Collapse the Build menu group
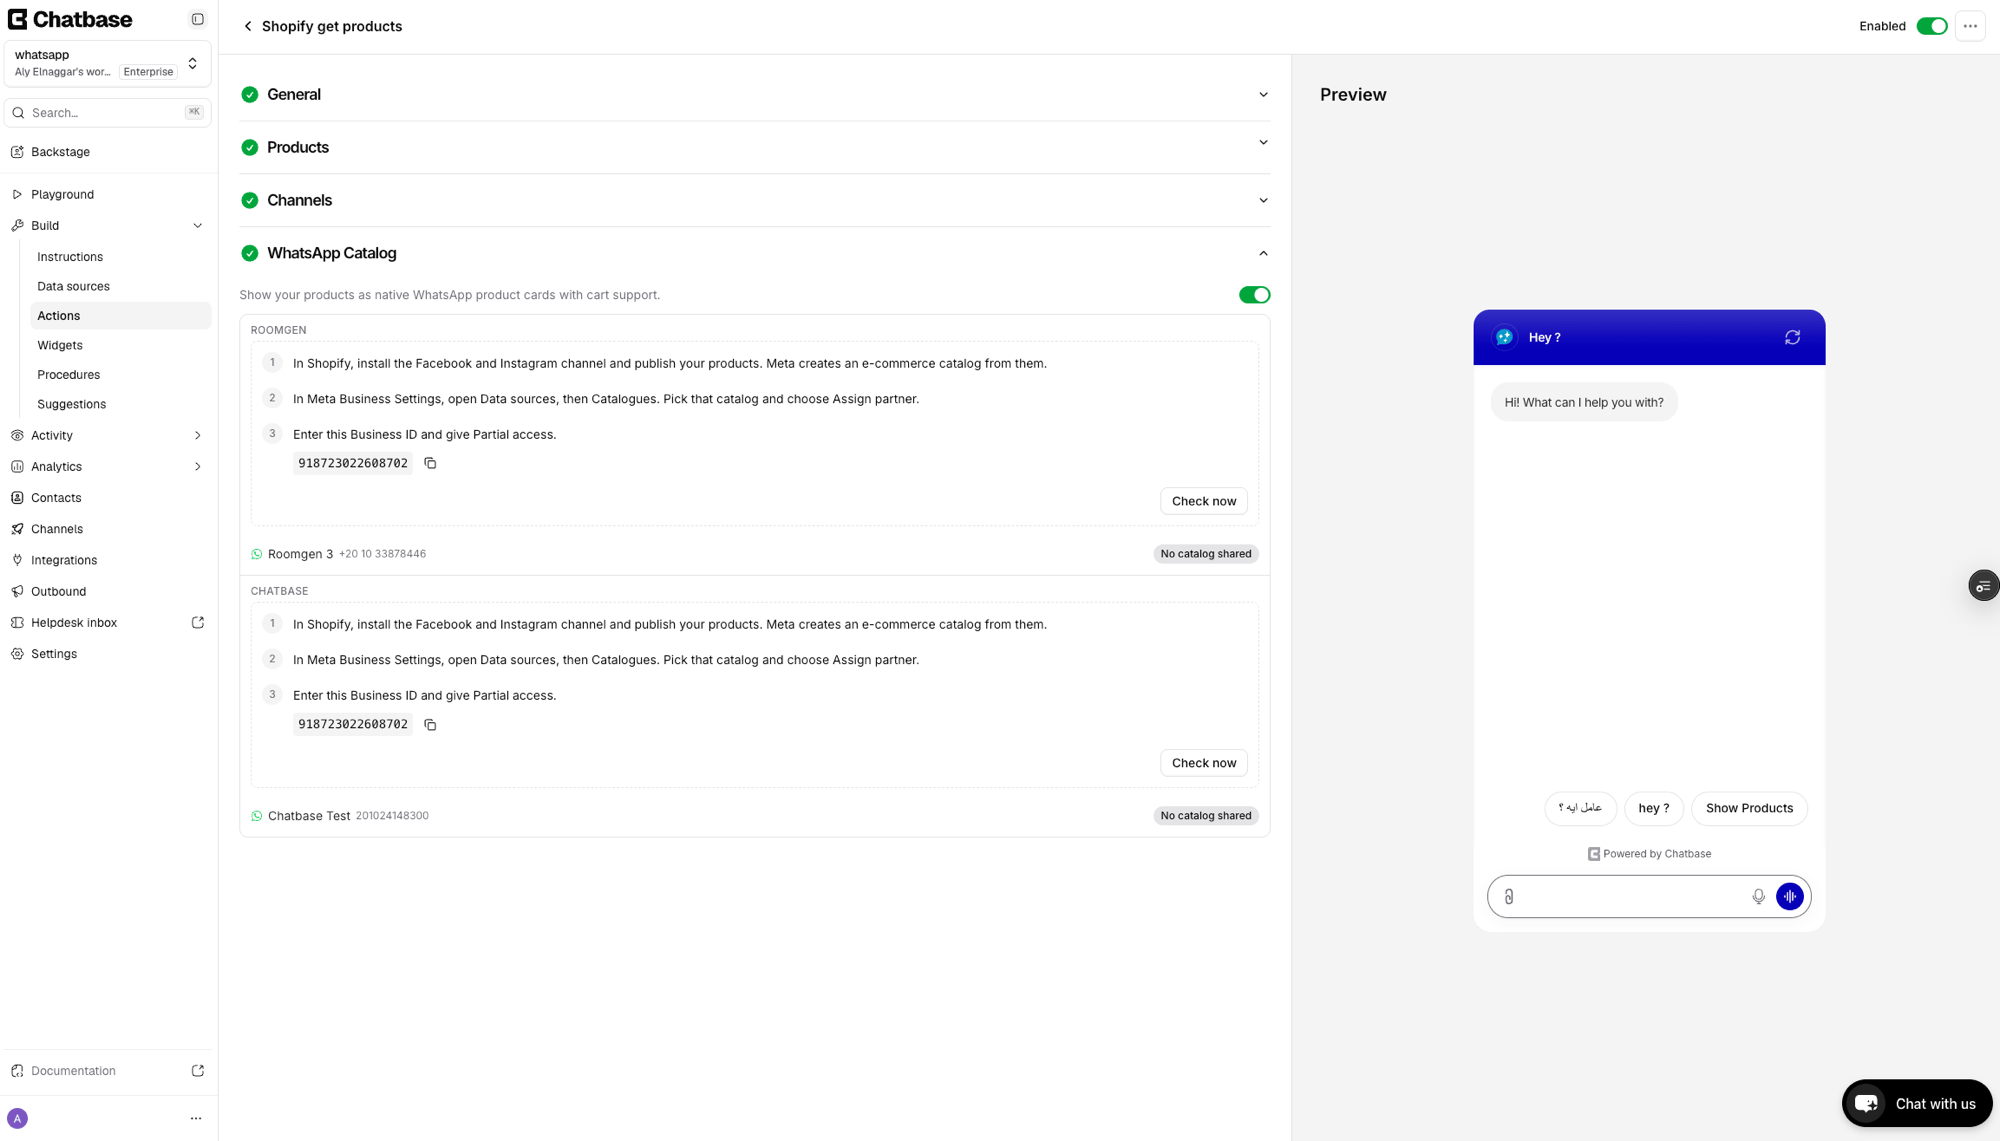 [108, 225]
